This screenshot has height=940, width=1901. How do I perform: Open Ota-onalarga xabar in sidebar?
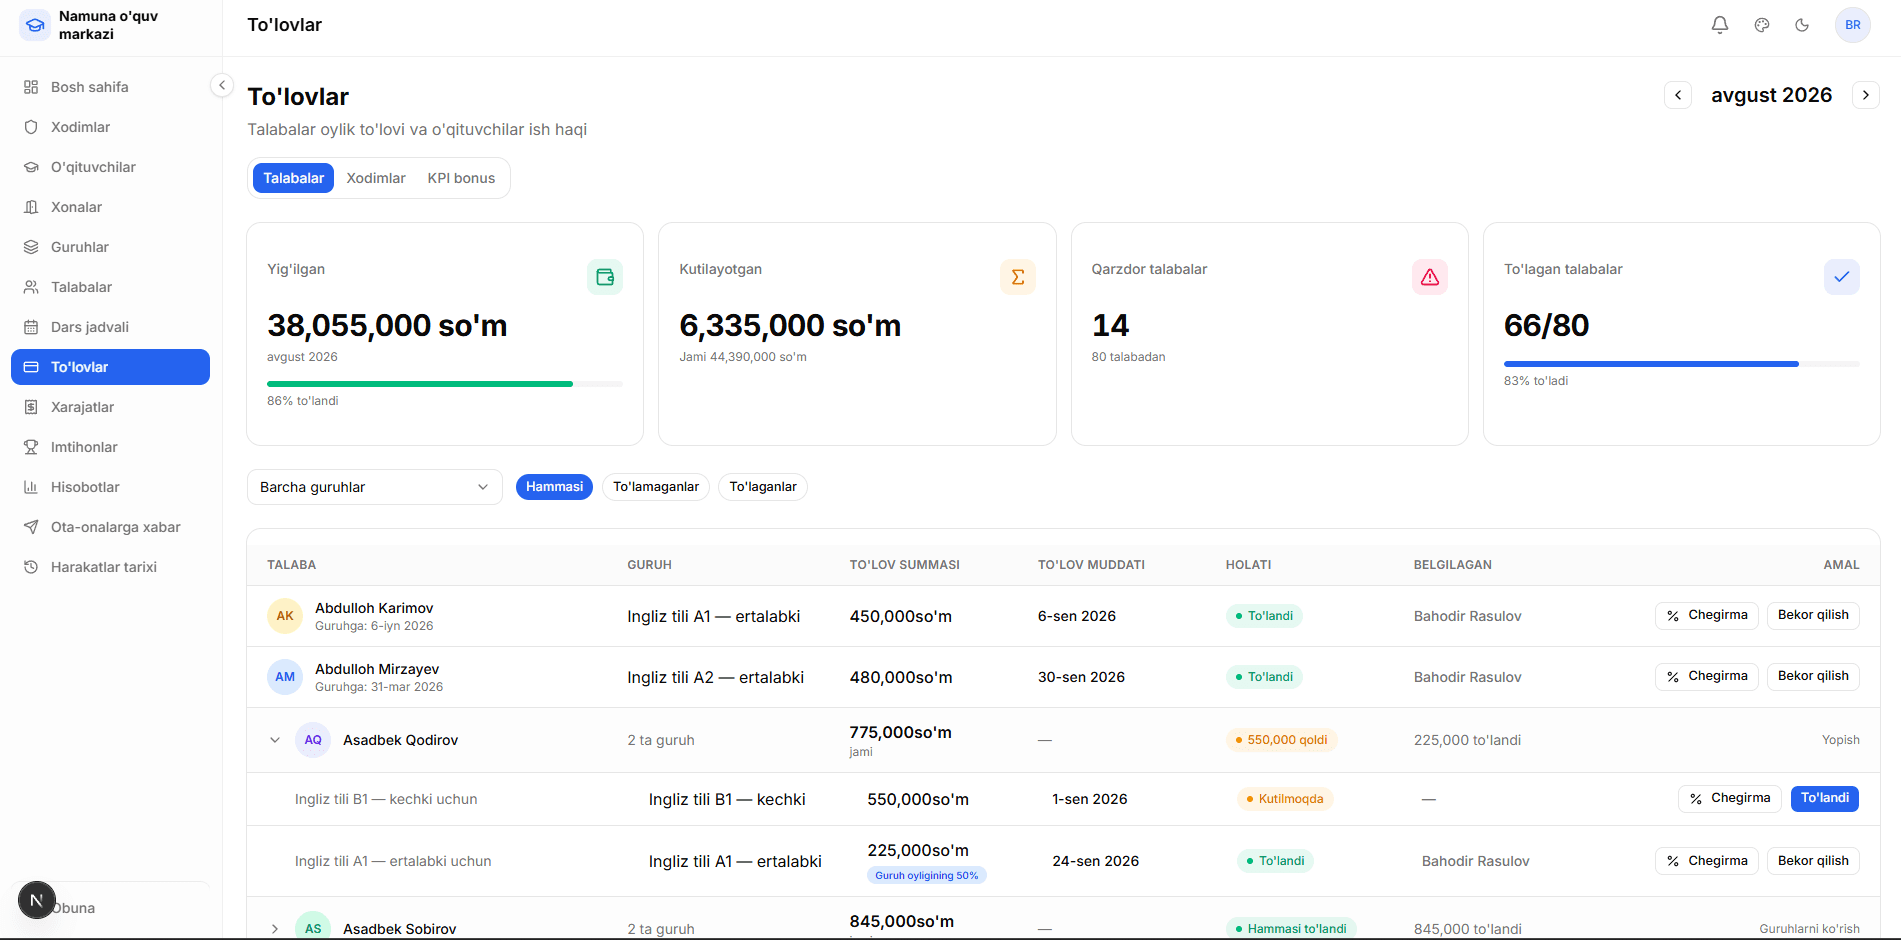110,527
